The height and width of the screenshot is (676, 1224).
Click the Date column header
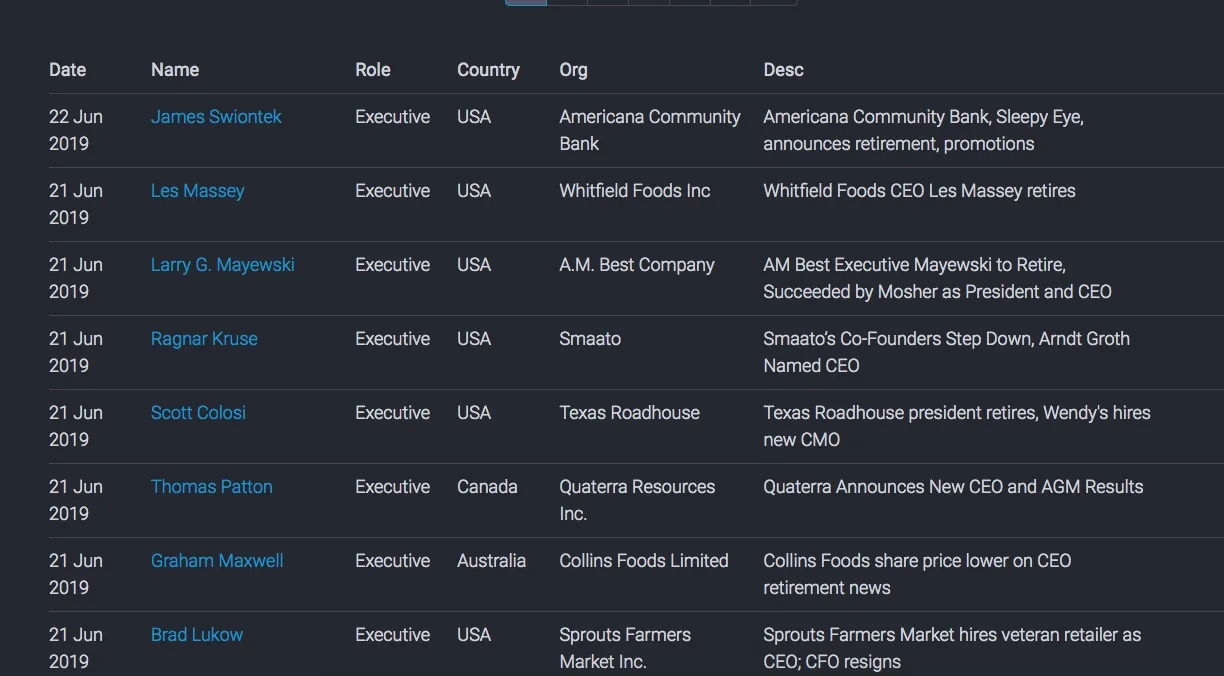67,70
